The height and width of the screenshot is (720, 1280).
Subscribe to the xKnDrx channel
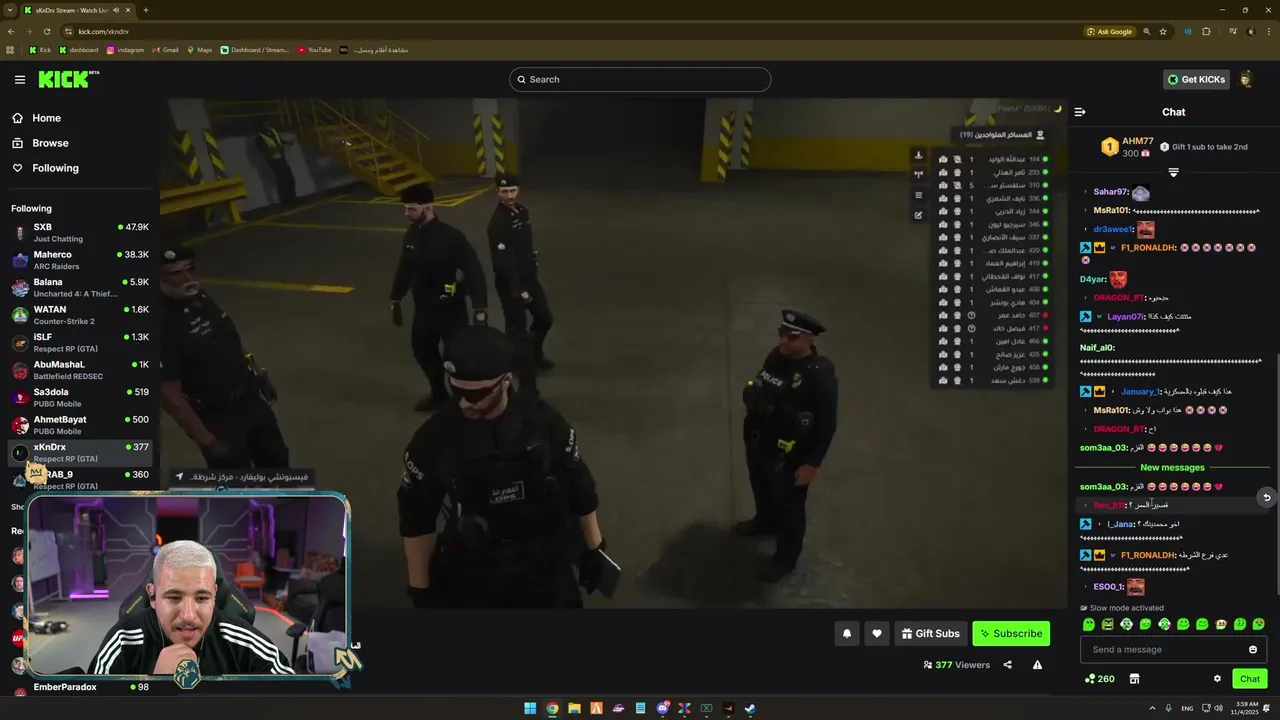(1011, 633)
